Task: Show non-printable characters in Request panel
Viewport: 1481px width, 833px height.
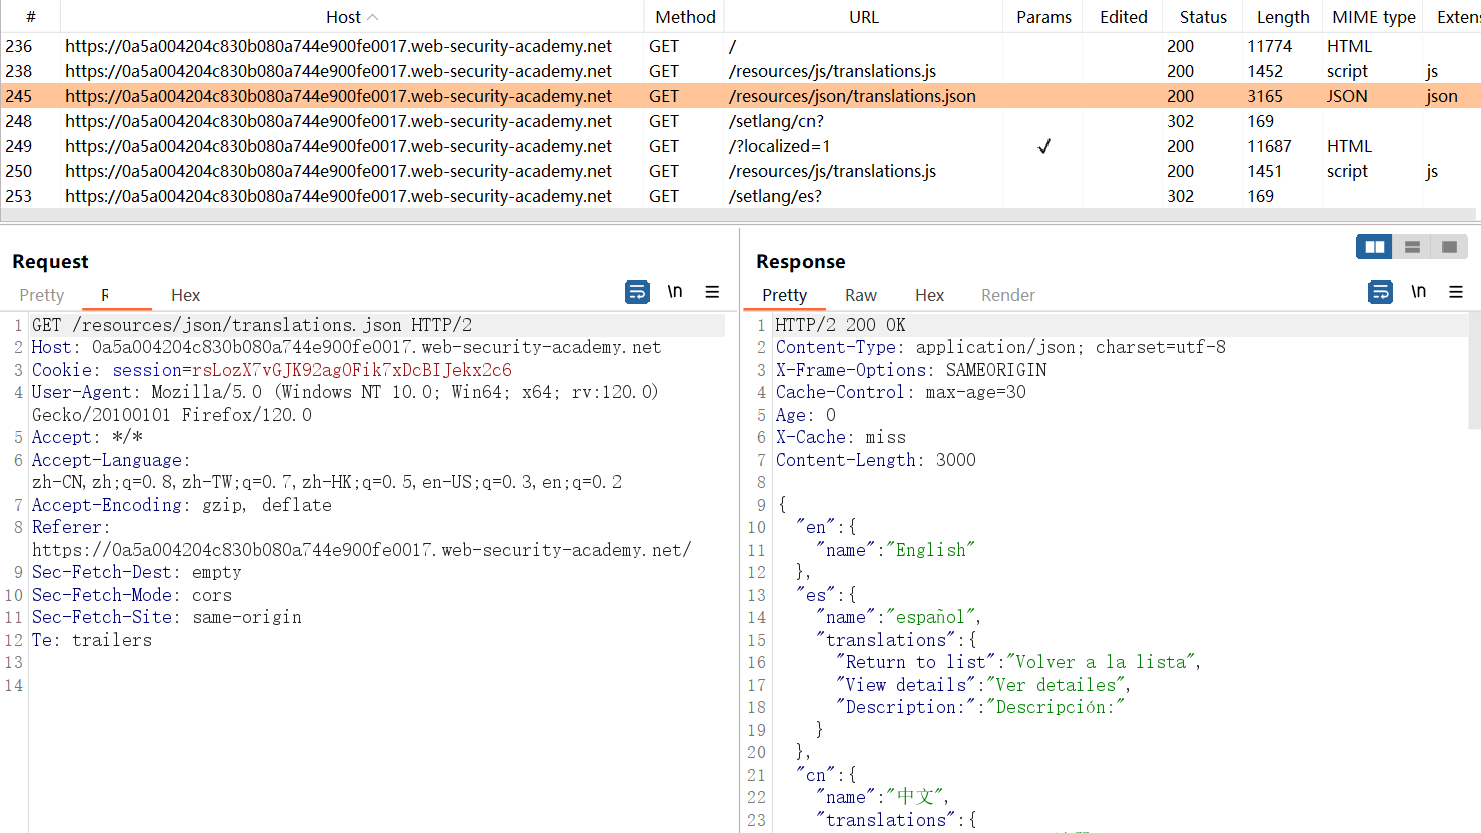Action: pos(675,292)
